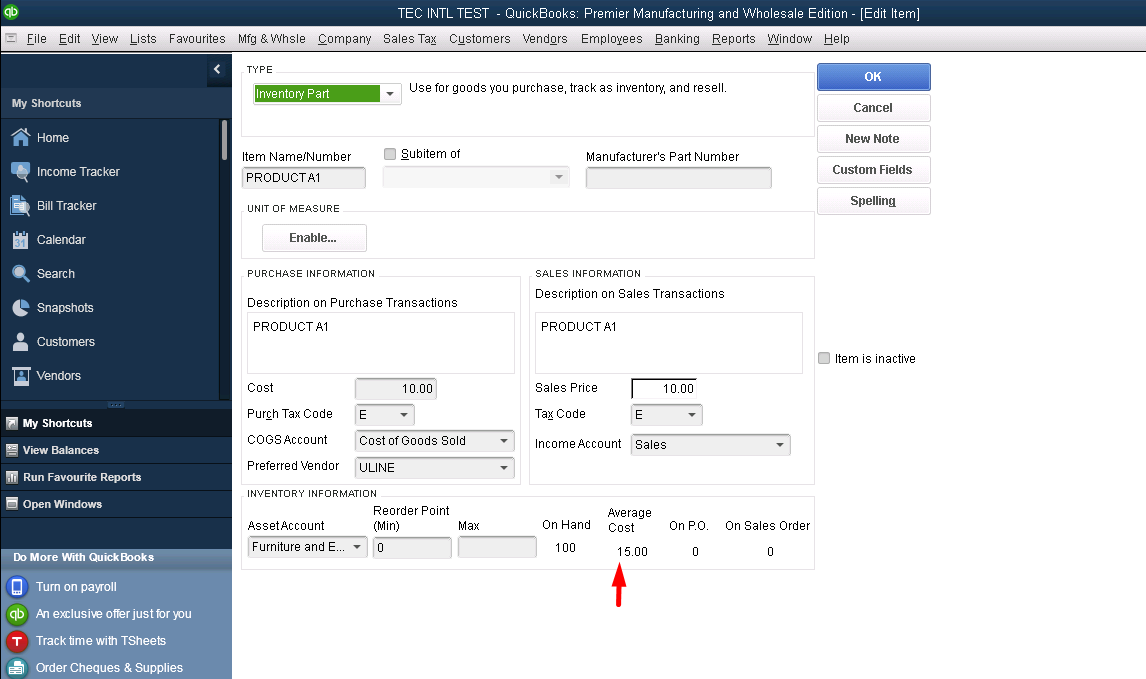
Task: Expand the Preferred Vendor ULINE dropdown
Action: pos(504,468)
